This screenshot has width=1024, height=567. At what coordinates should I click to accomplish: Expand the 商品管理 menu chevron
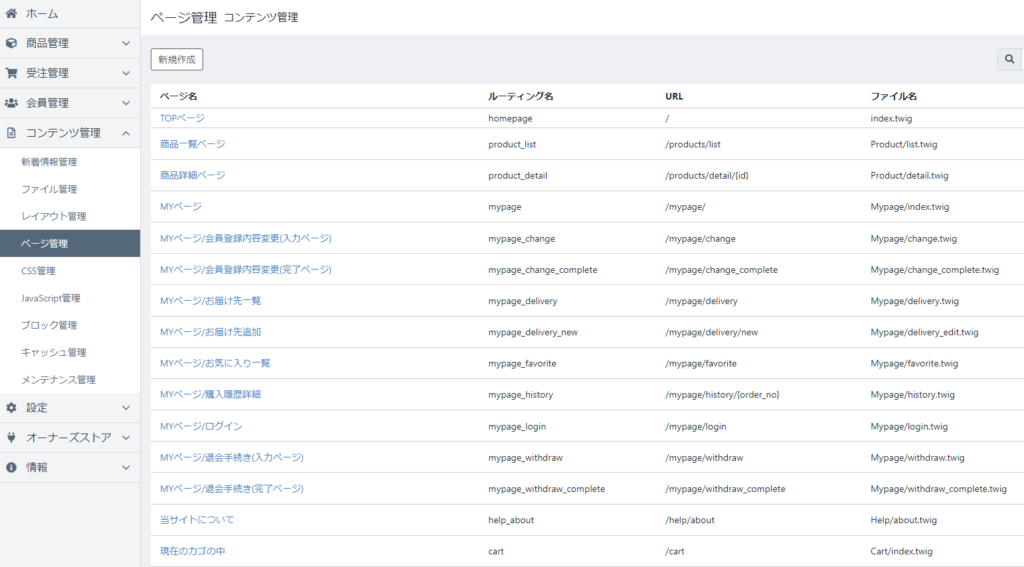(126, 44)
